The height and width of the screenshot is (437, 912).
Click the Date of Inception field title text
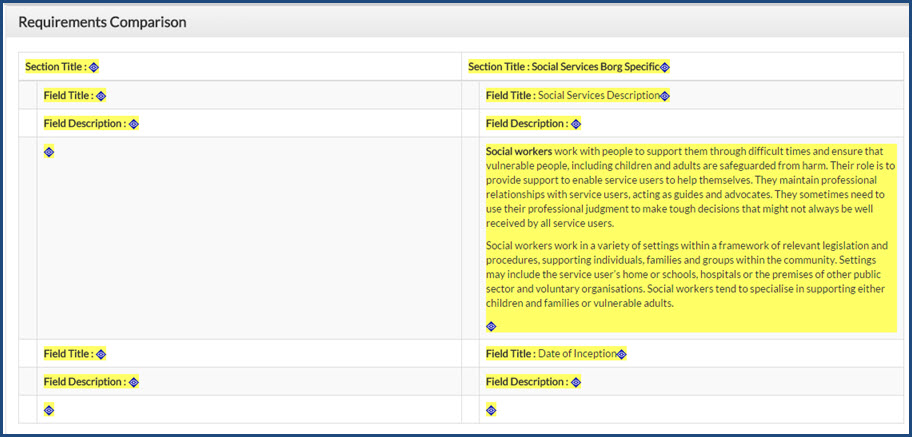577,354
